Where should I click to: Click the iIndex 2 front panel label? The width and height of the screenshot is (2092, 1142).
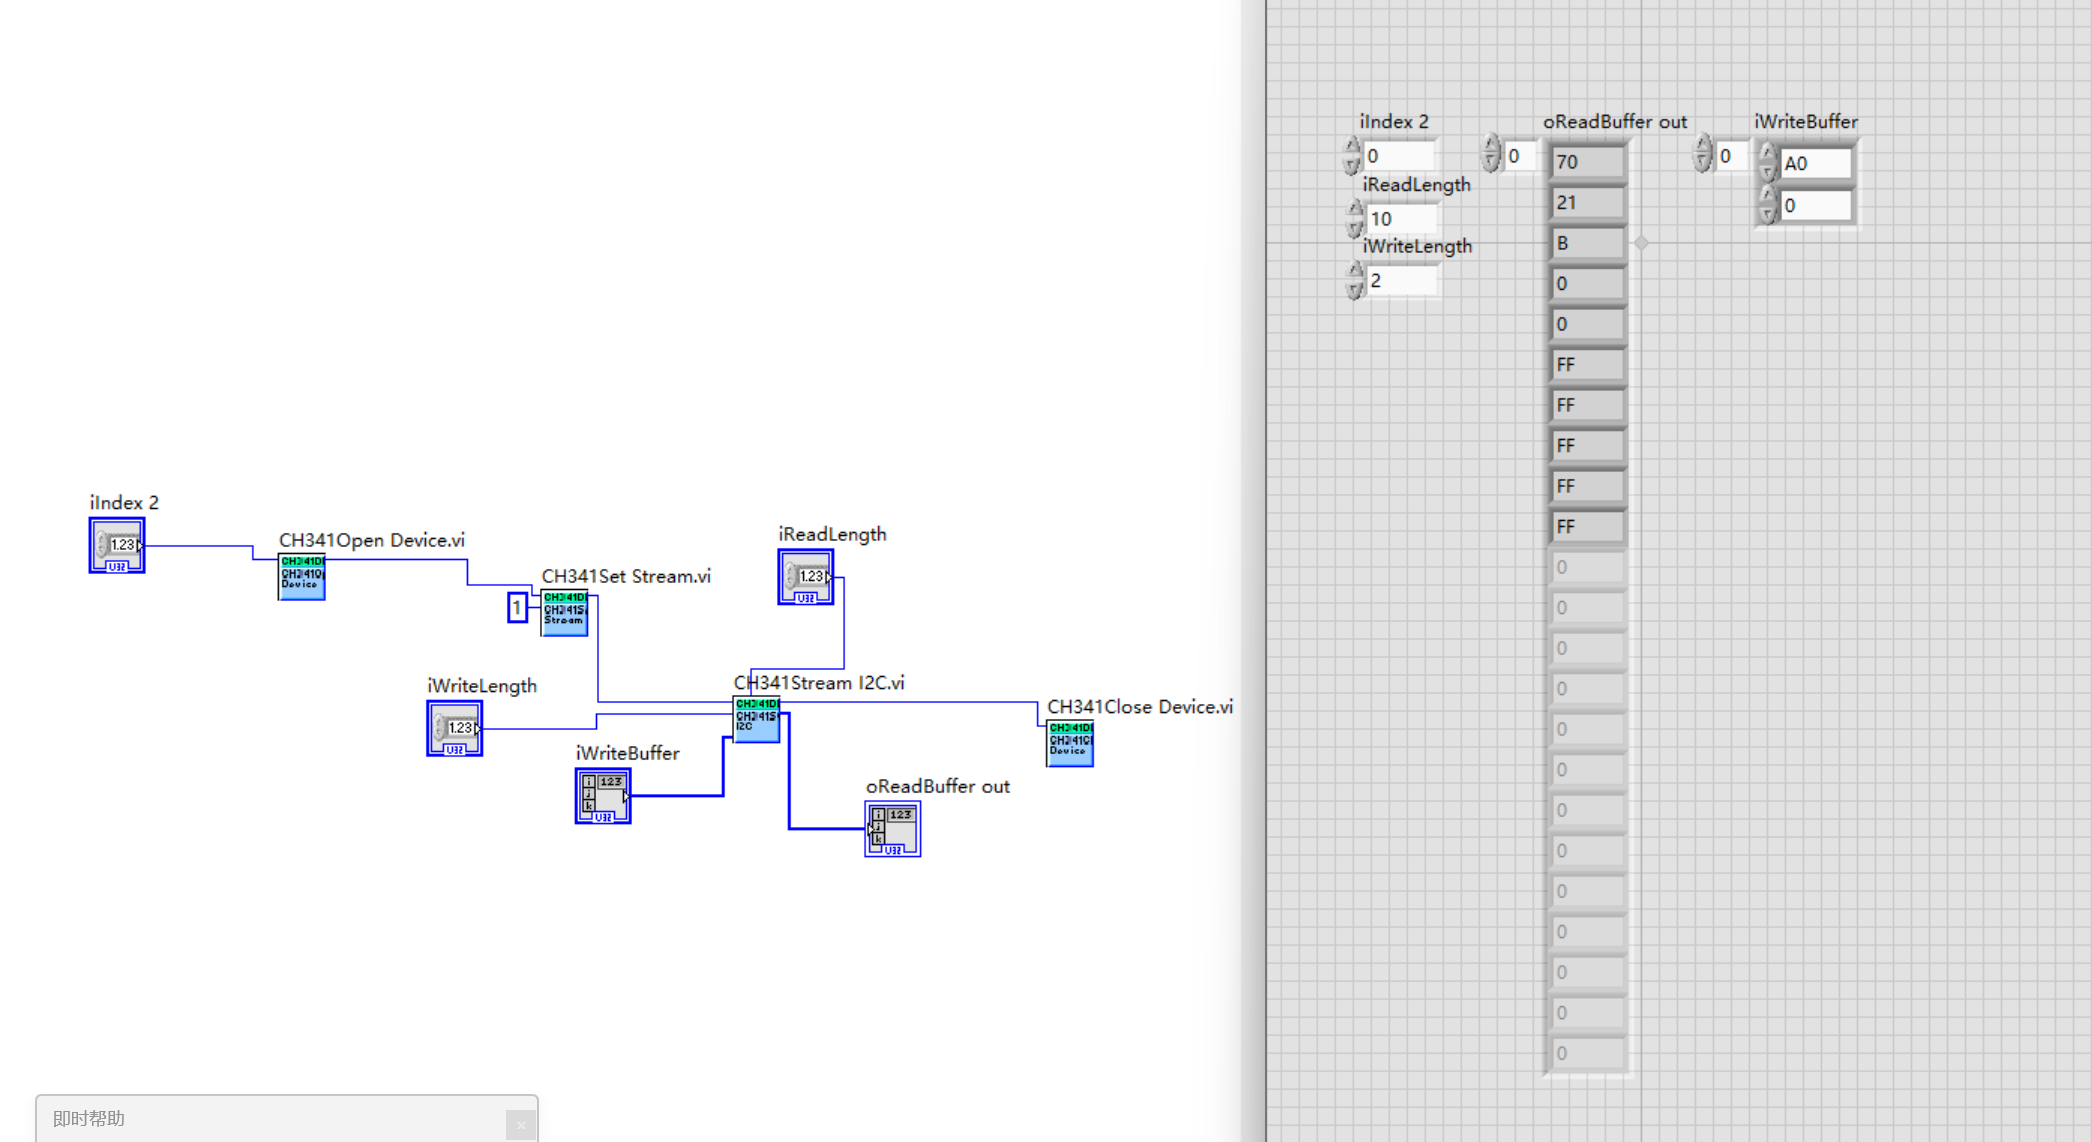(1394, 122)
